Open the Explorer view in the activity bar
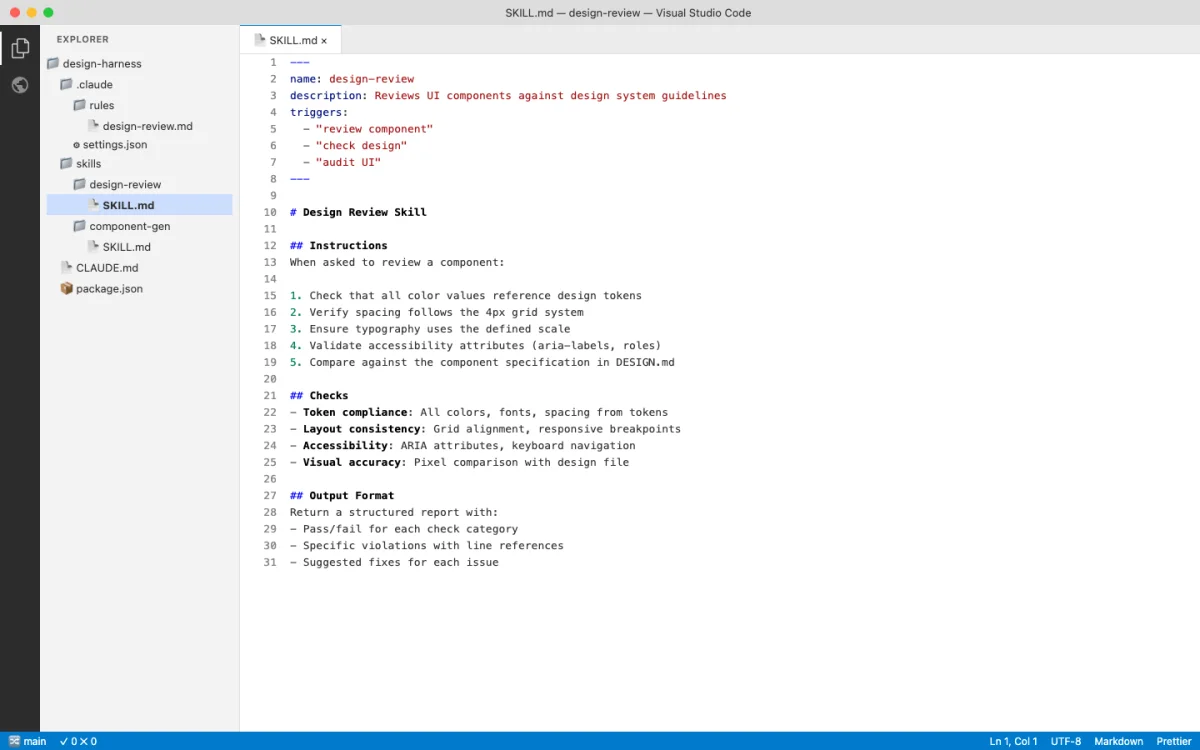This screenshot has height=750, width=1200. tap(20, 48)
